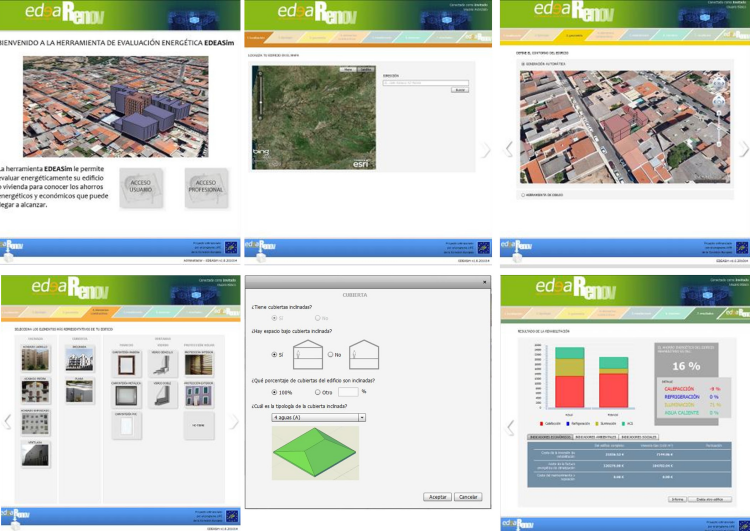Choose the Inclinada roof option
The width and height of the screenshot is (750, 531).
point(79,360)
